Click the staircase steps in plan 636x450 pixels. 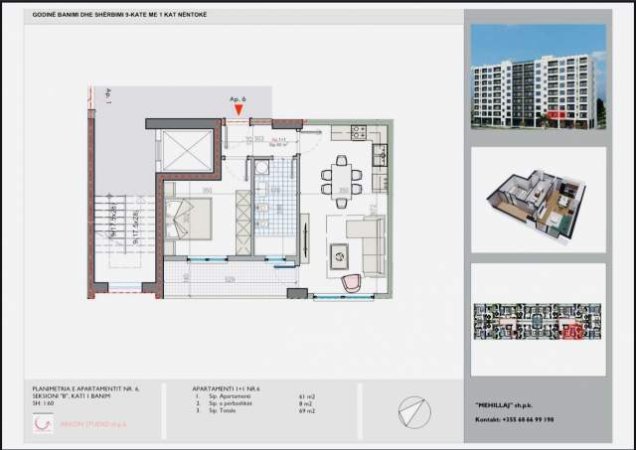125,224
